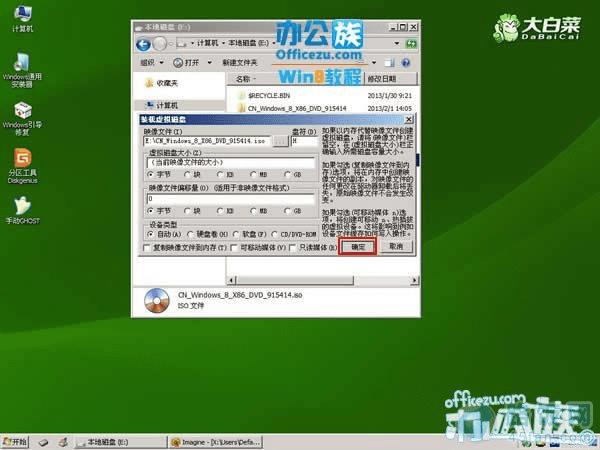
Task: Click the 映像文件 path input field
Action: tap(207, 141)
